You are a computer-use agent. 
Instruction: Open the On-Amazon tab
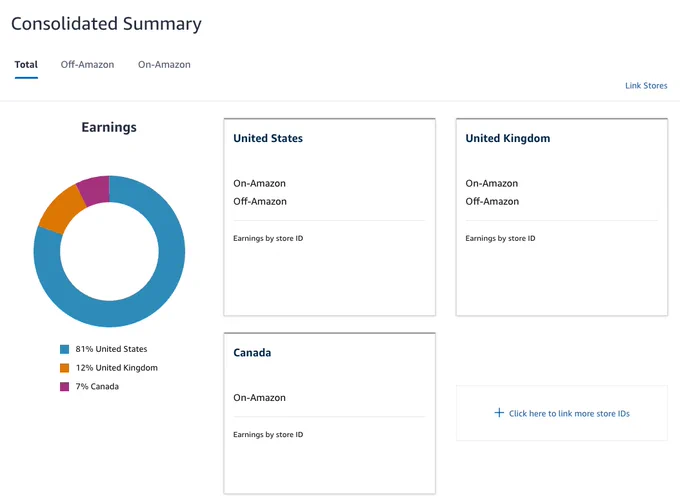(164, 65)
